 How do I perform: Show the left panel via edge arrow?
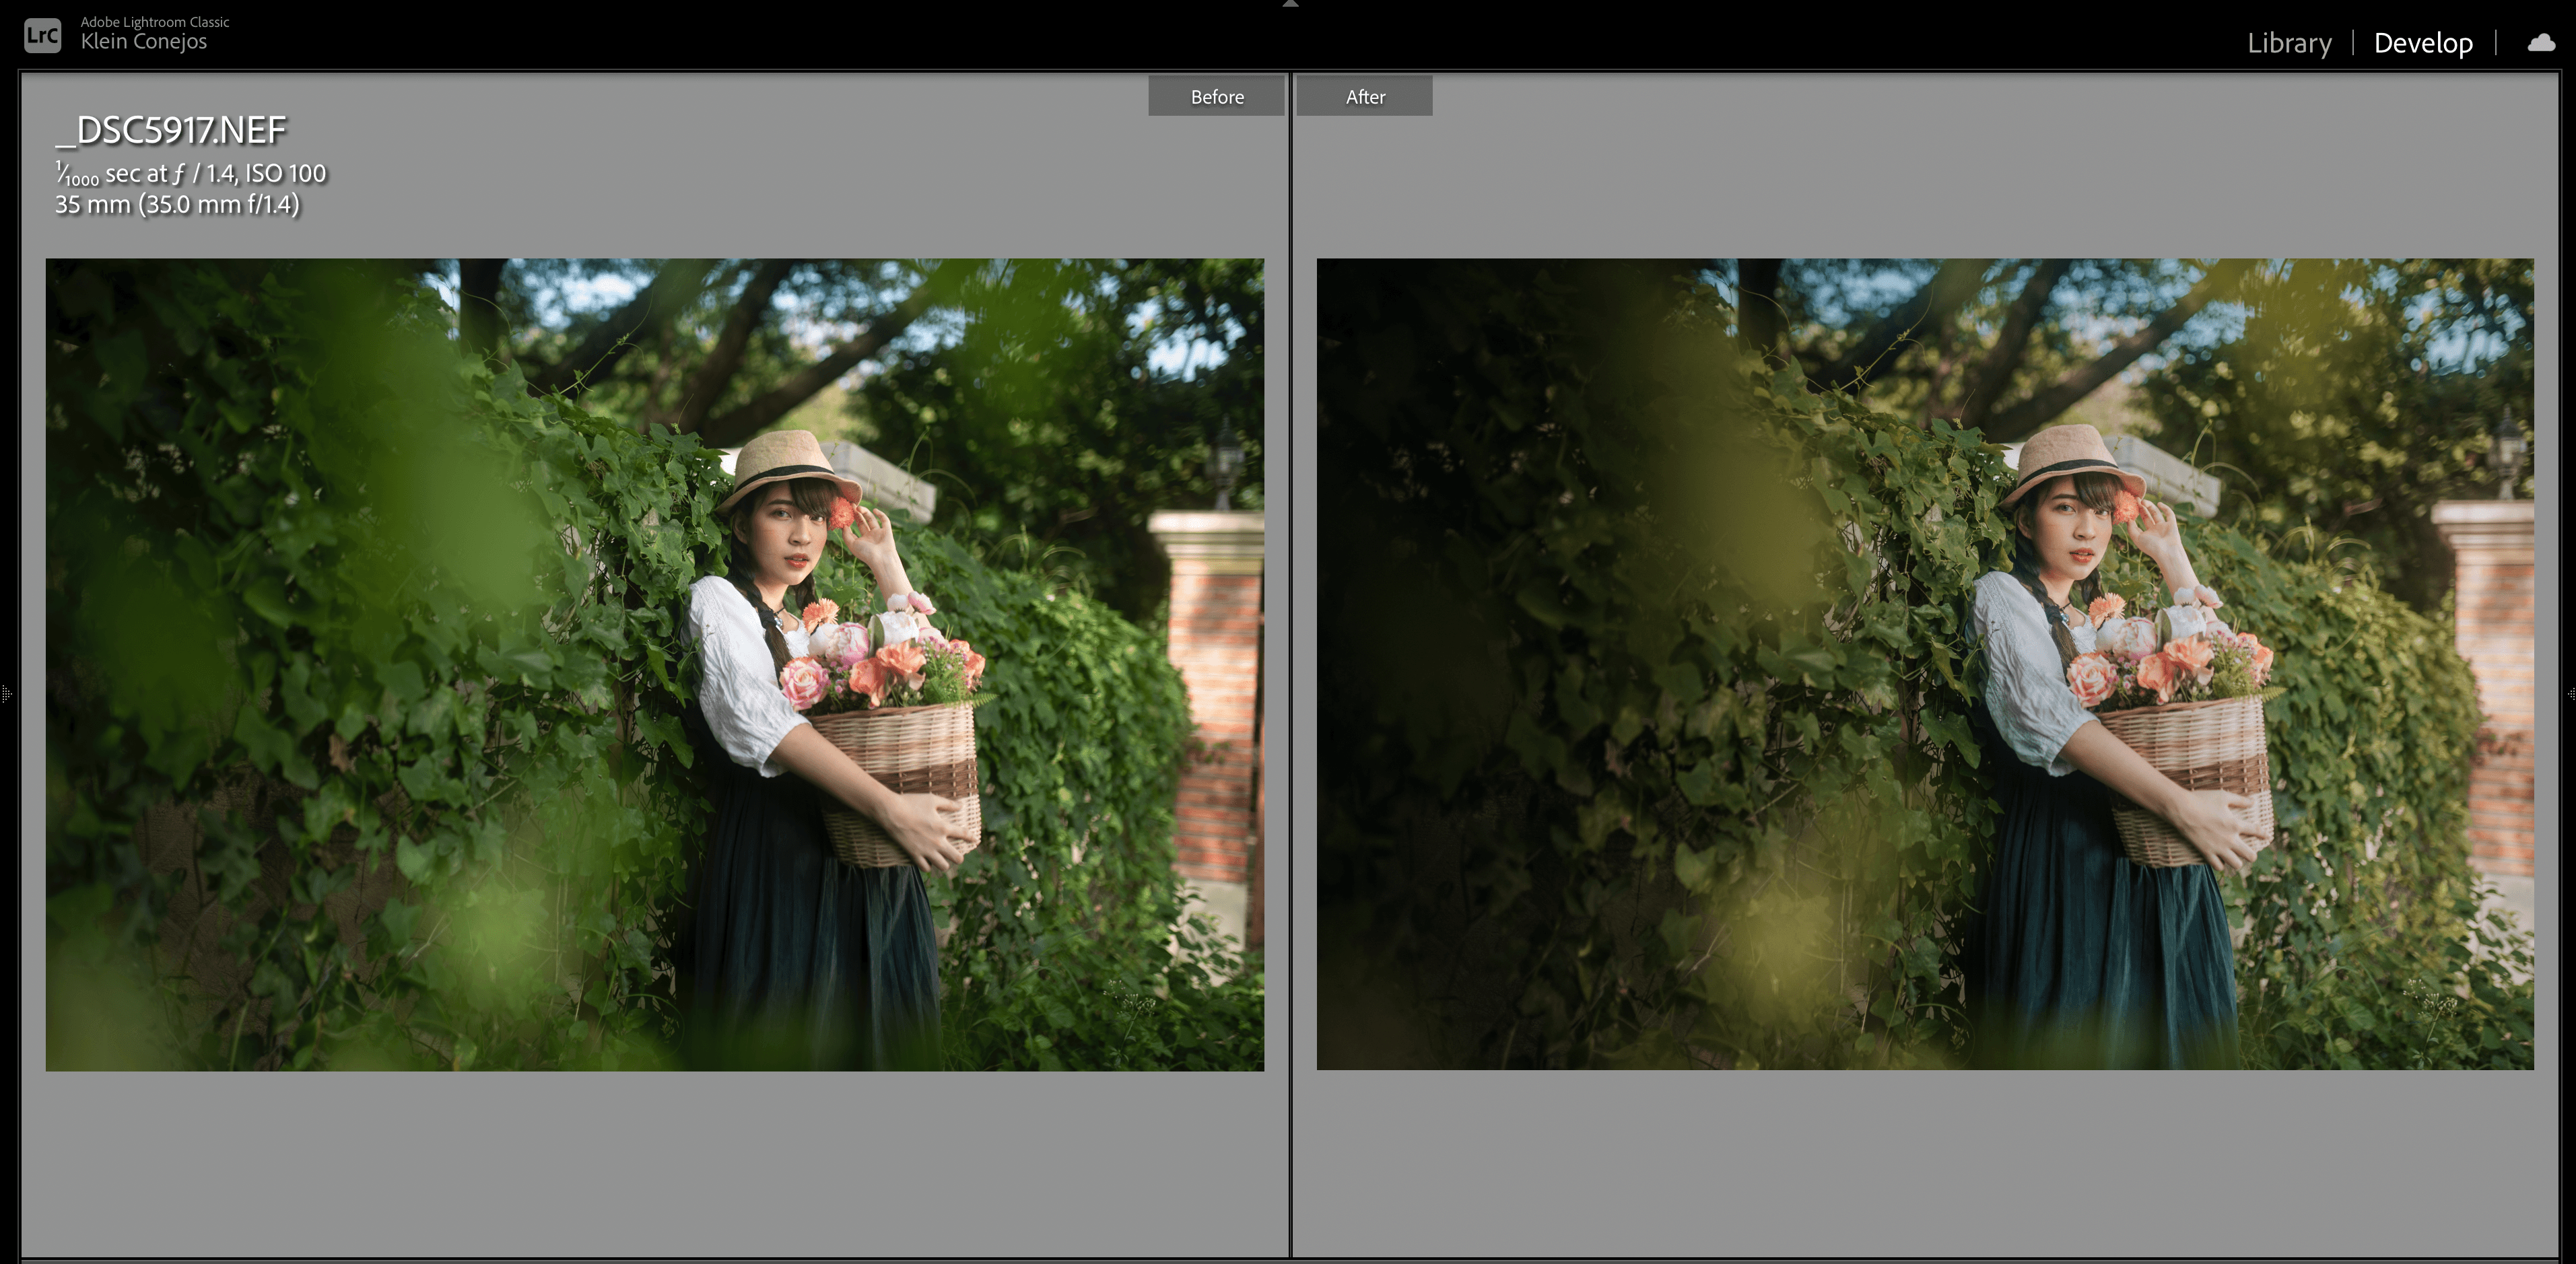click(x=6, y=693)
